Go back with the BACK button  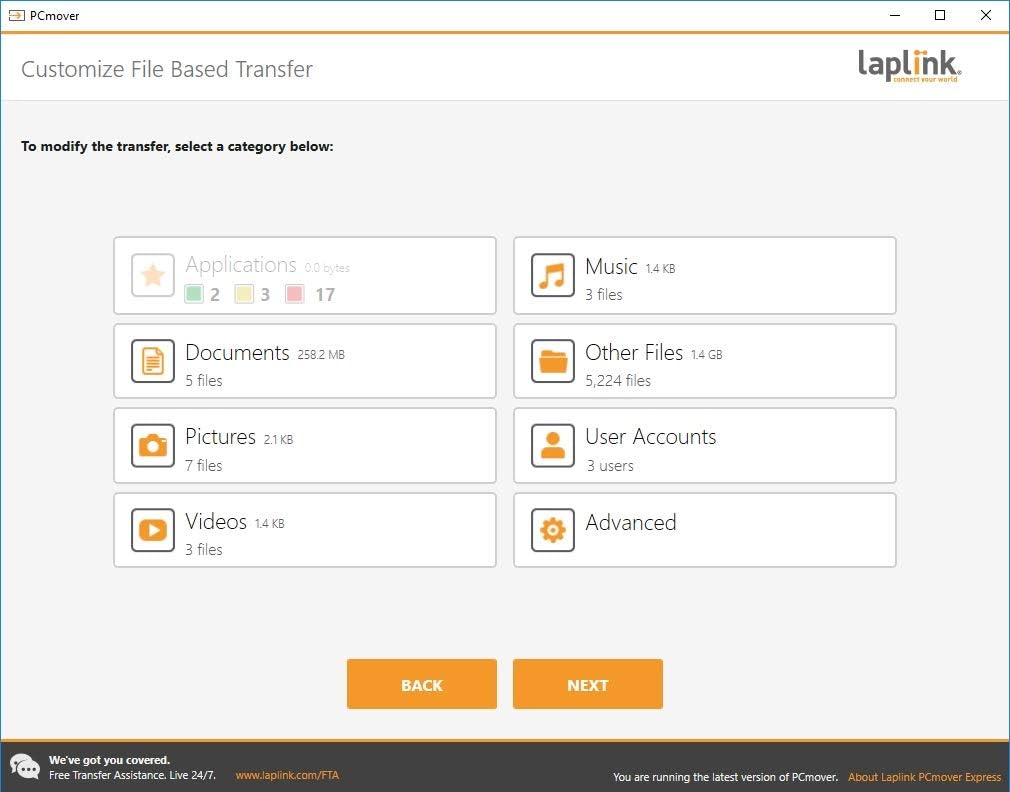click(422, 684)
